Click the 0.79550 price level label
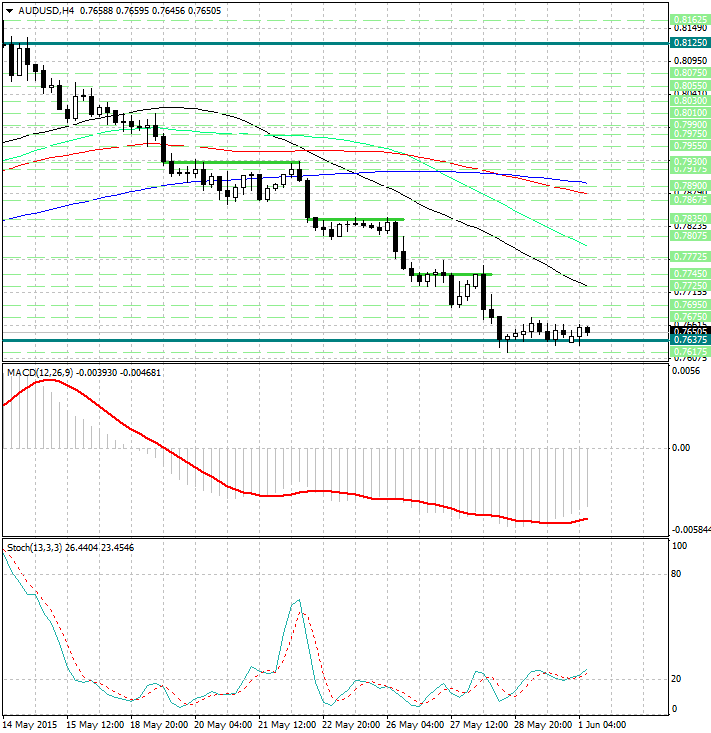This screenshot has height=733, width=711. (x=690, y=146)
